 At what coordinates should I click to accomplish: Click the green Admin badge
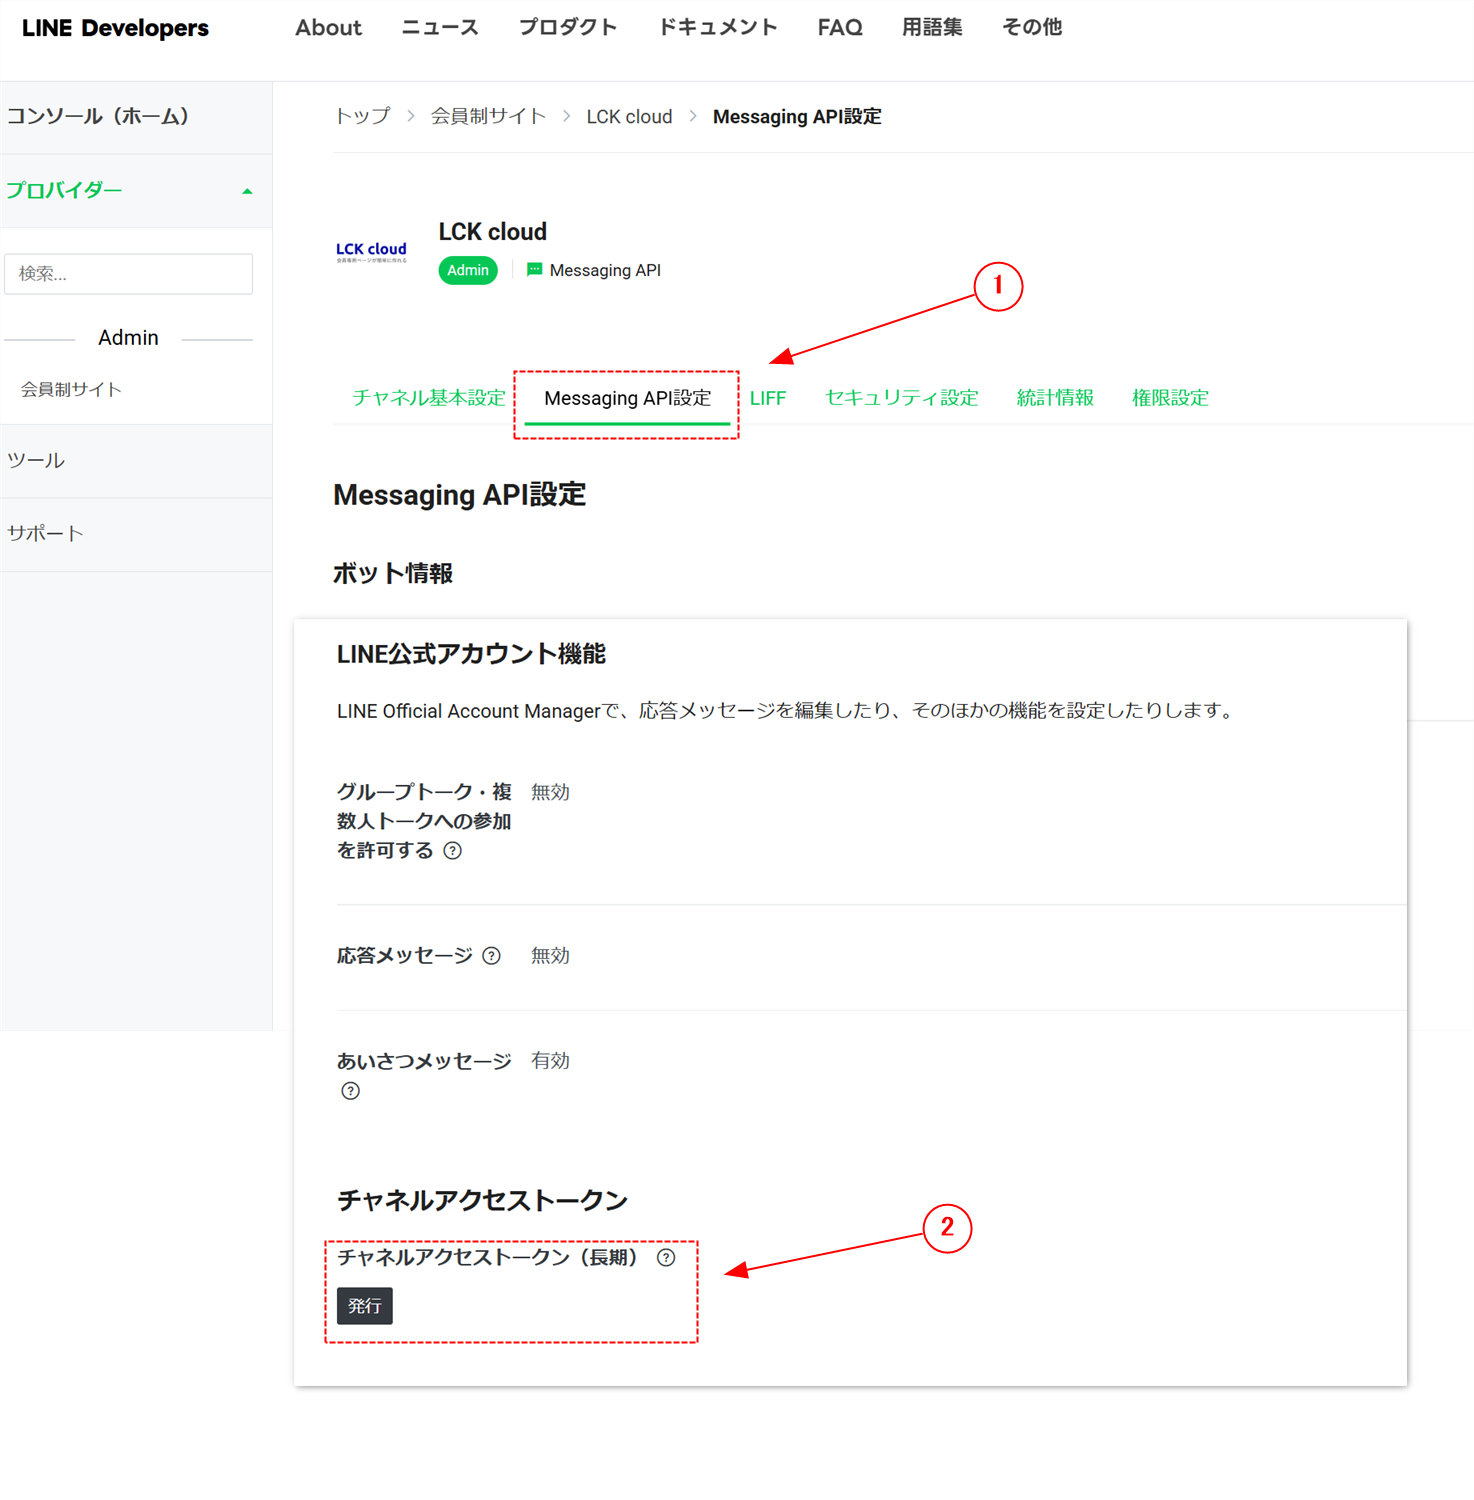coord(468,271)
